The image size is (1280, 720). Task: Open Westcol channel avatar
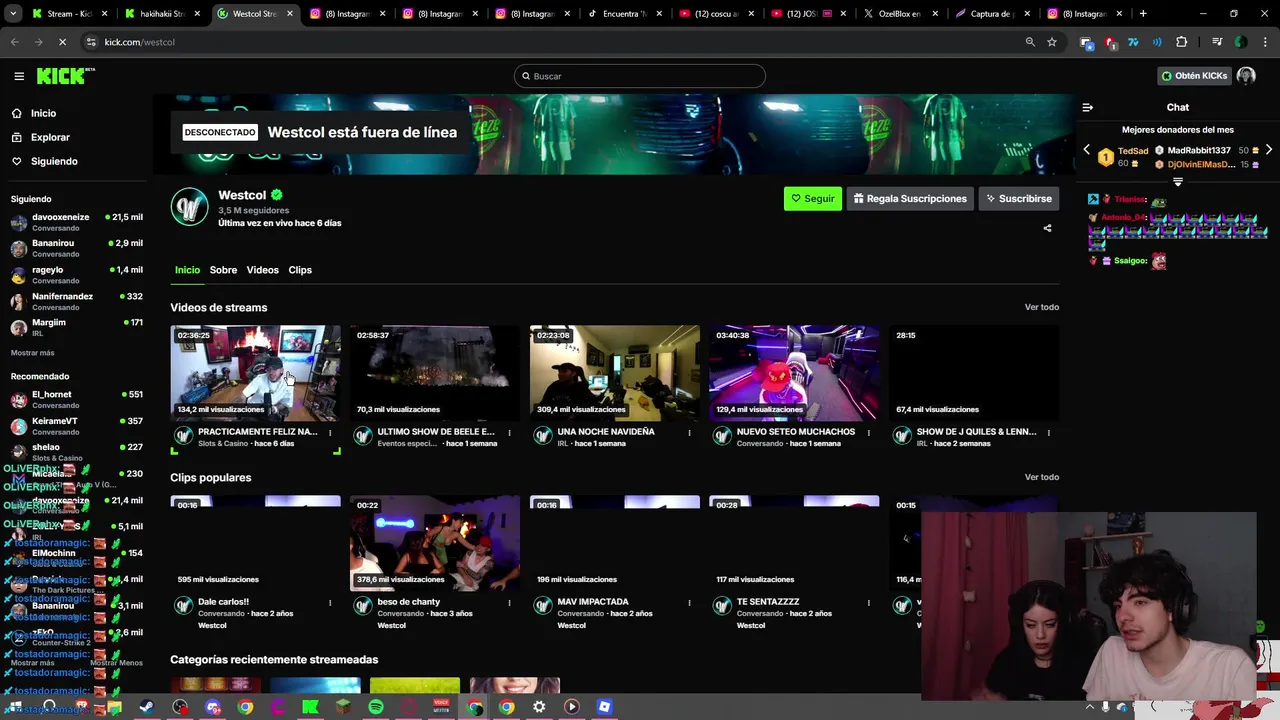pyautogui.click(x=189, y=207)
